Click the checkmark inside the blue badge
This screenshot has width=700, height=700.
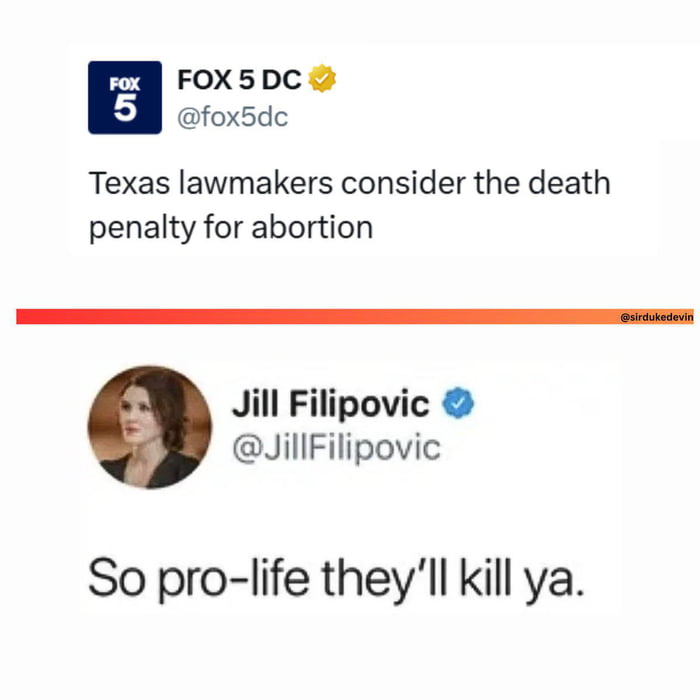pos(458,403)
